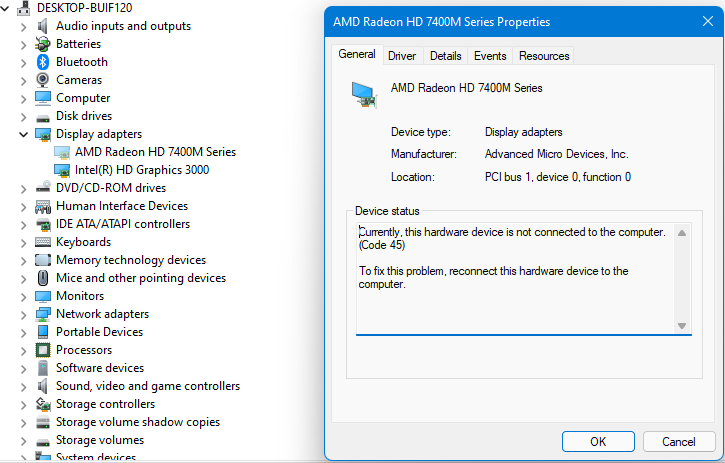Click the Human Interface Devices icon
The image size is (725, 463).
pyautogui.click(x=43, y=206)
